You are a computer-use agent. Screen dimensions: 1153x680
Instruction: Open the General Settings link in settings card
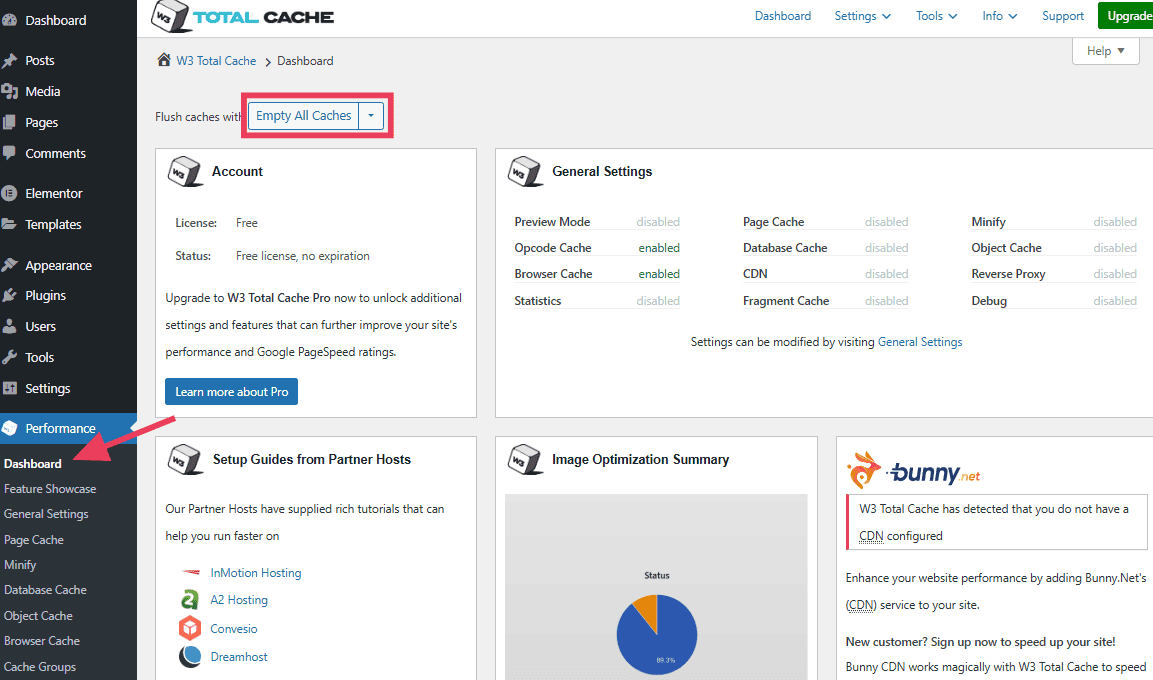pyautogui.click(x=919, y=341)
